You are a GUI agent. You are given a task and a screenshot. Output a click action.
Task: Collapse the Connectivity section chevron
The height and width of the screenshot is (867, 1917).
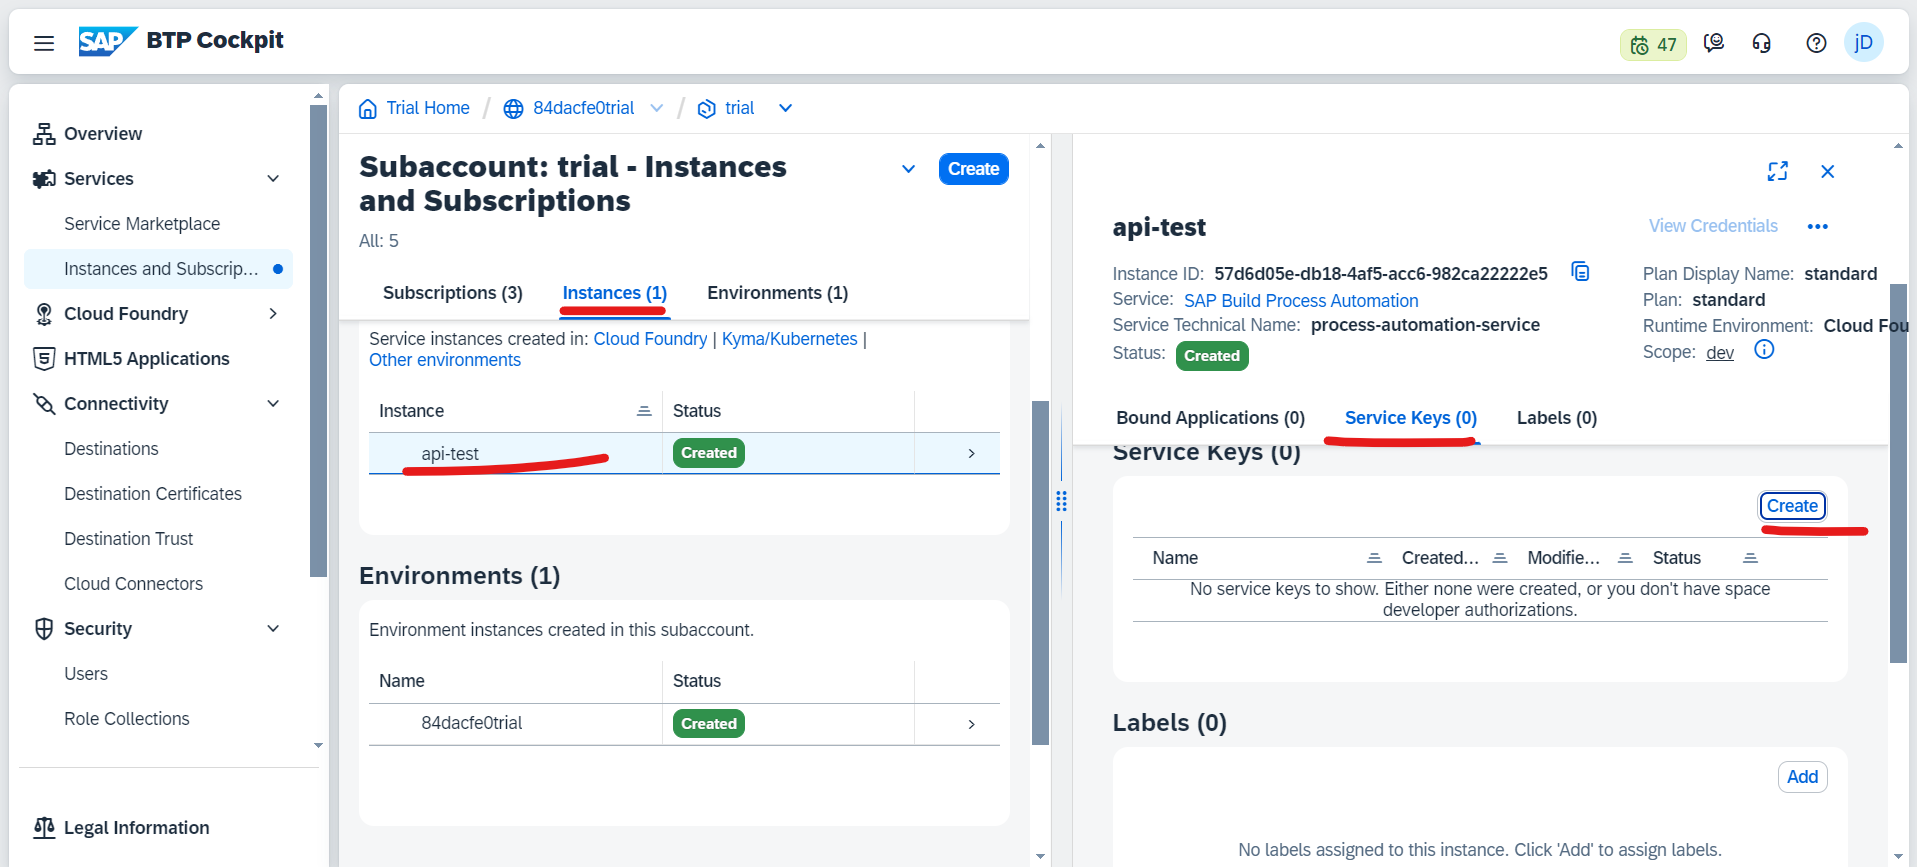click(x=273, y=404)
